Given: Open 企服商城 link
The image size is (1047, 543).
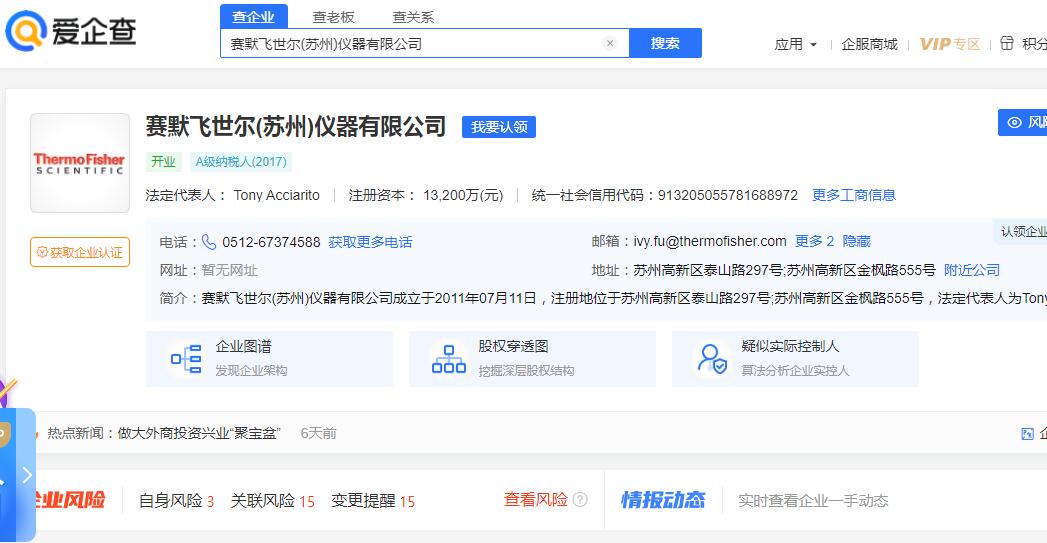Looking at the screenshot, I should point(869,44).
